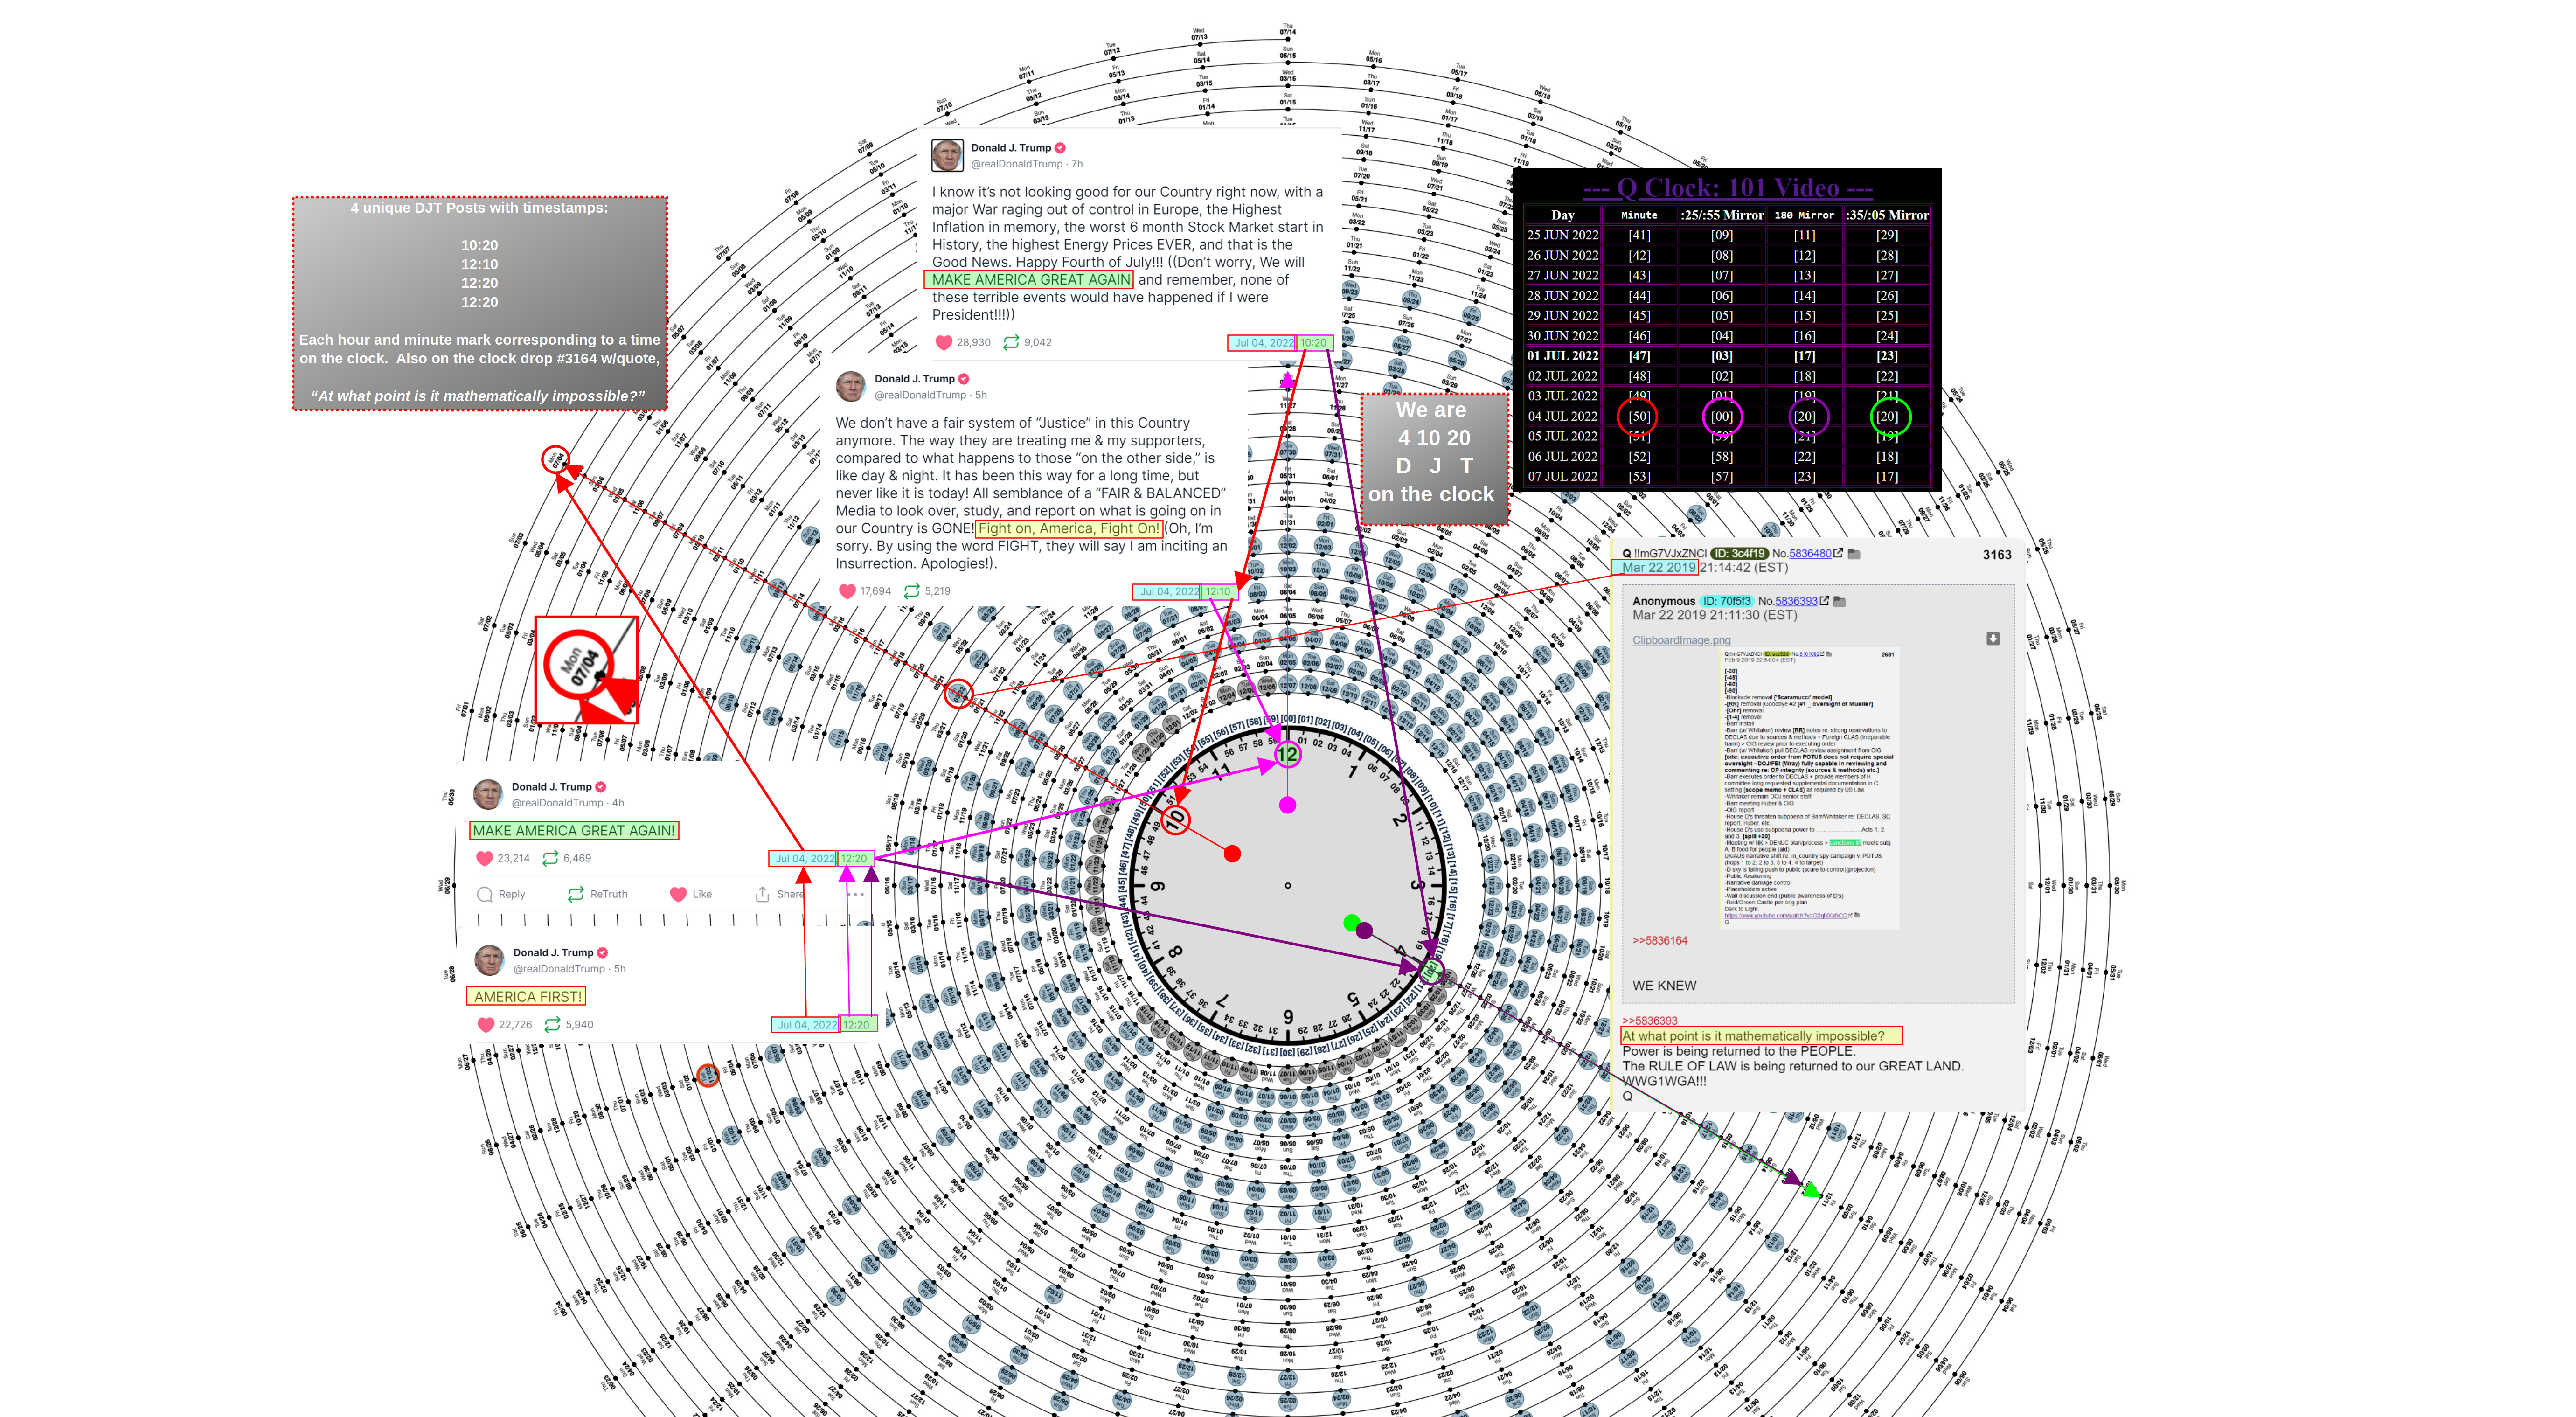Click folder icon next to No.5836480
This screenshot has width=2576, height=1417.
[x=1854, y=553]
